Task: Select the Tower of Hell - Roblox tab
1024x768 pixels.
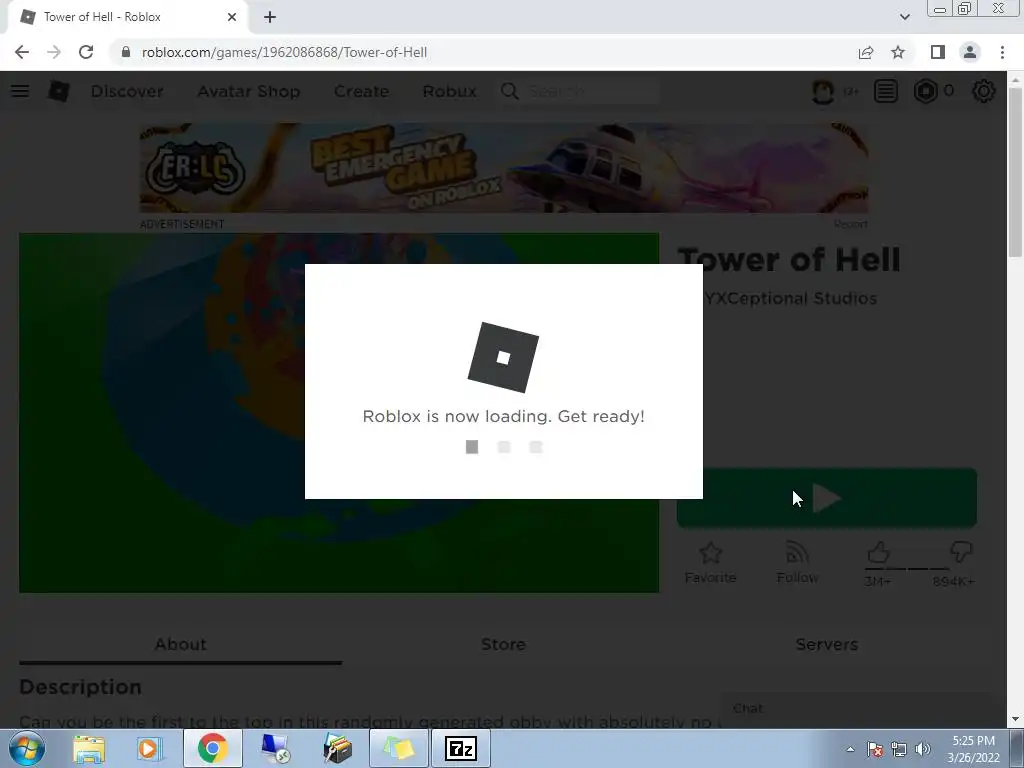Action: (127, 17)
